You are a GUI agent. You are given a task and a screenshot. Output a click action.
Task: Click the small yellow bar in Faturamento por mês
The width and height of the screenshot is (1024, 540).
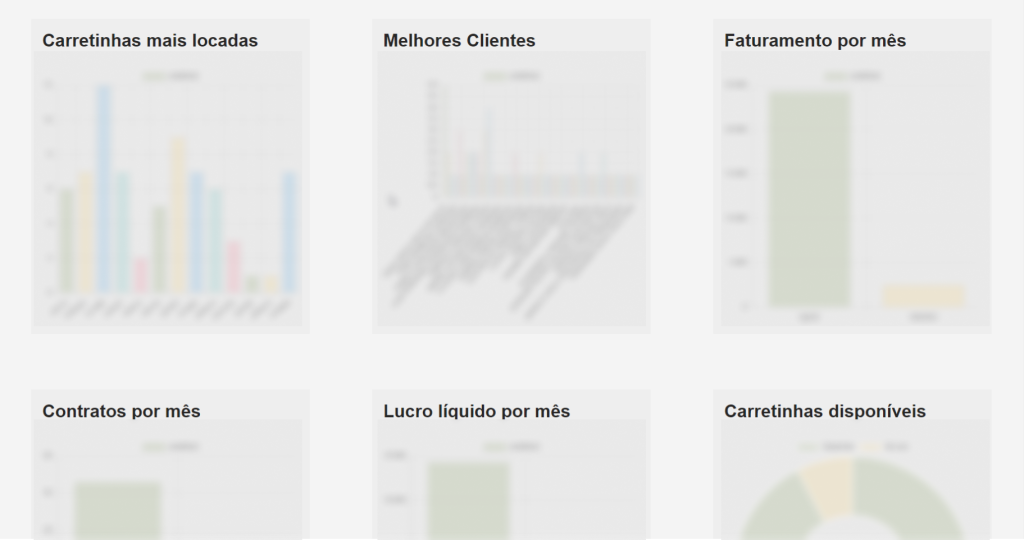point(923,295)
